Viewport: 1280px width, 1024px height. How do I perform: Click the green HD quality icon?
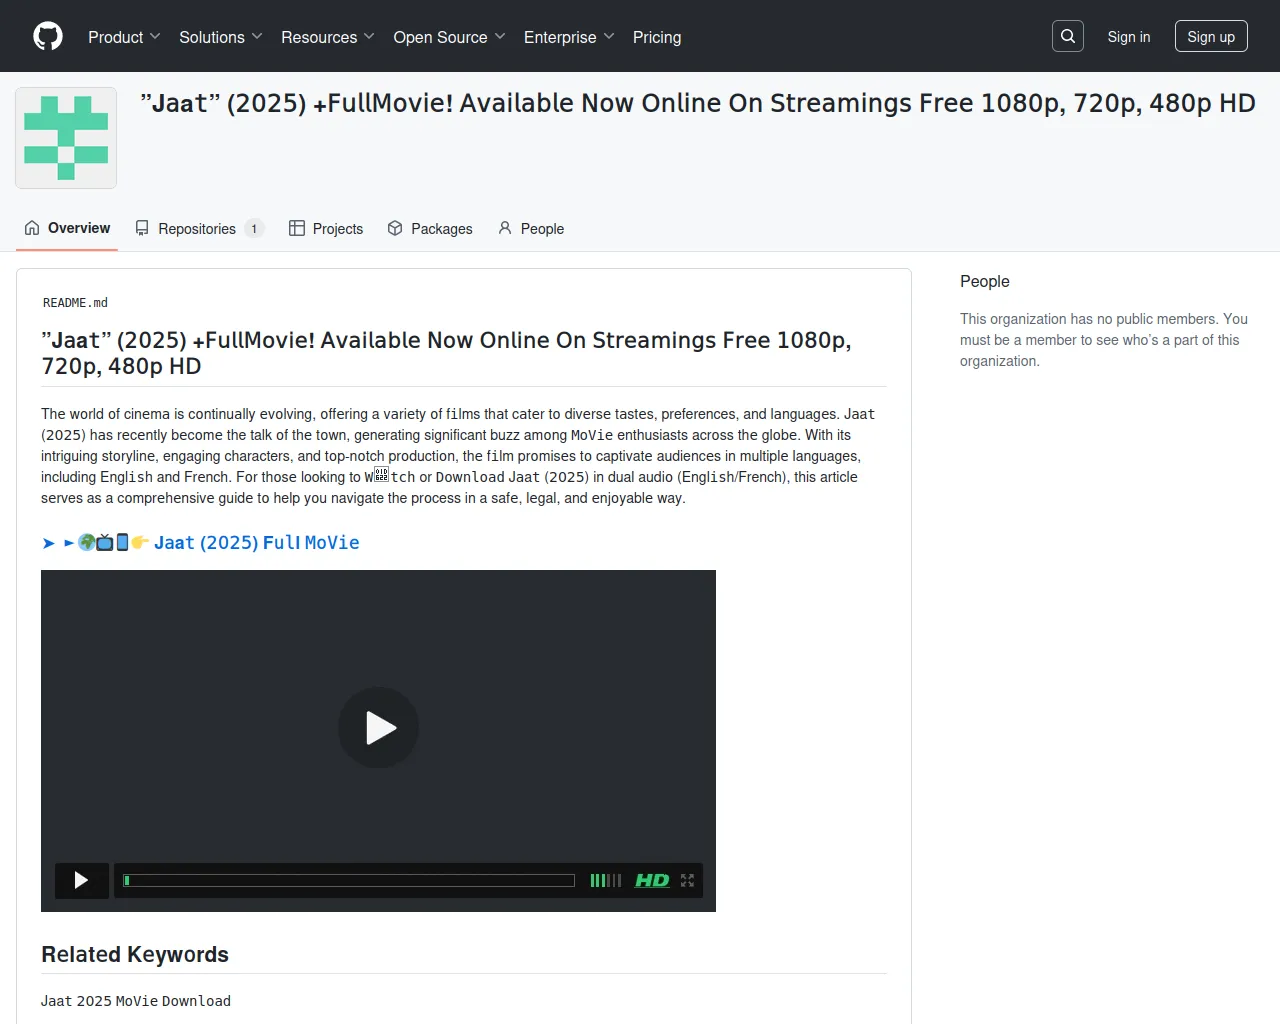[x=652, y=880]
